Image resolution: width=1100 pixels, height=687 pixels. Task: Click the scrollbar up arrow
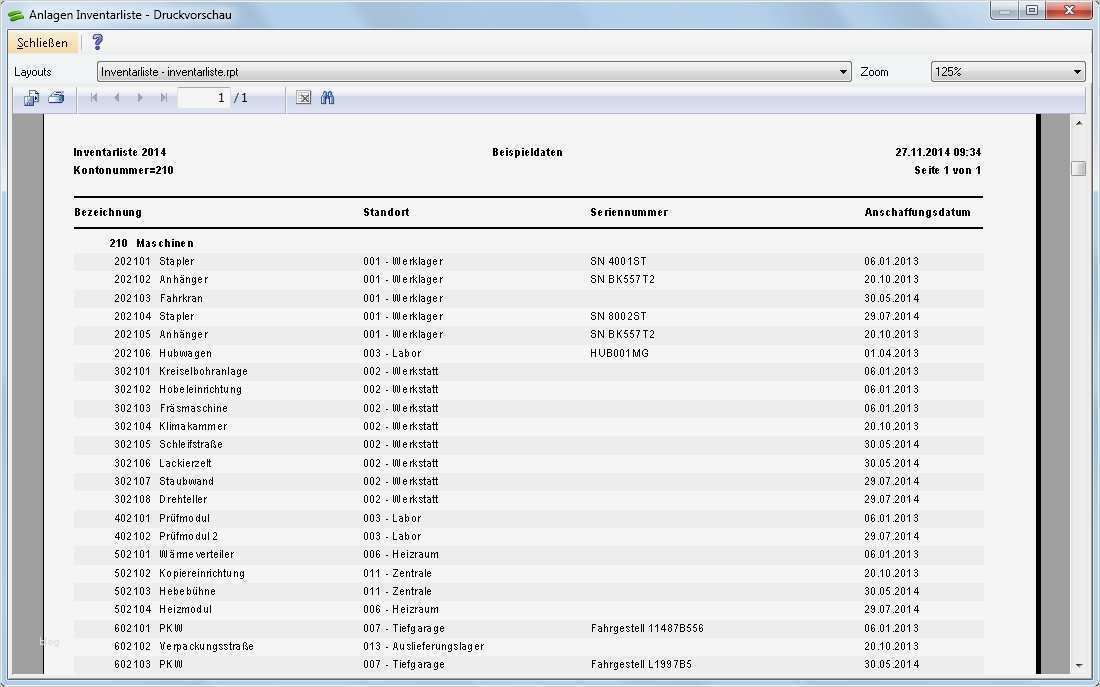[1078, 124]
